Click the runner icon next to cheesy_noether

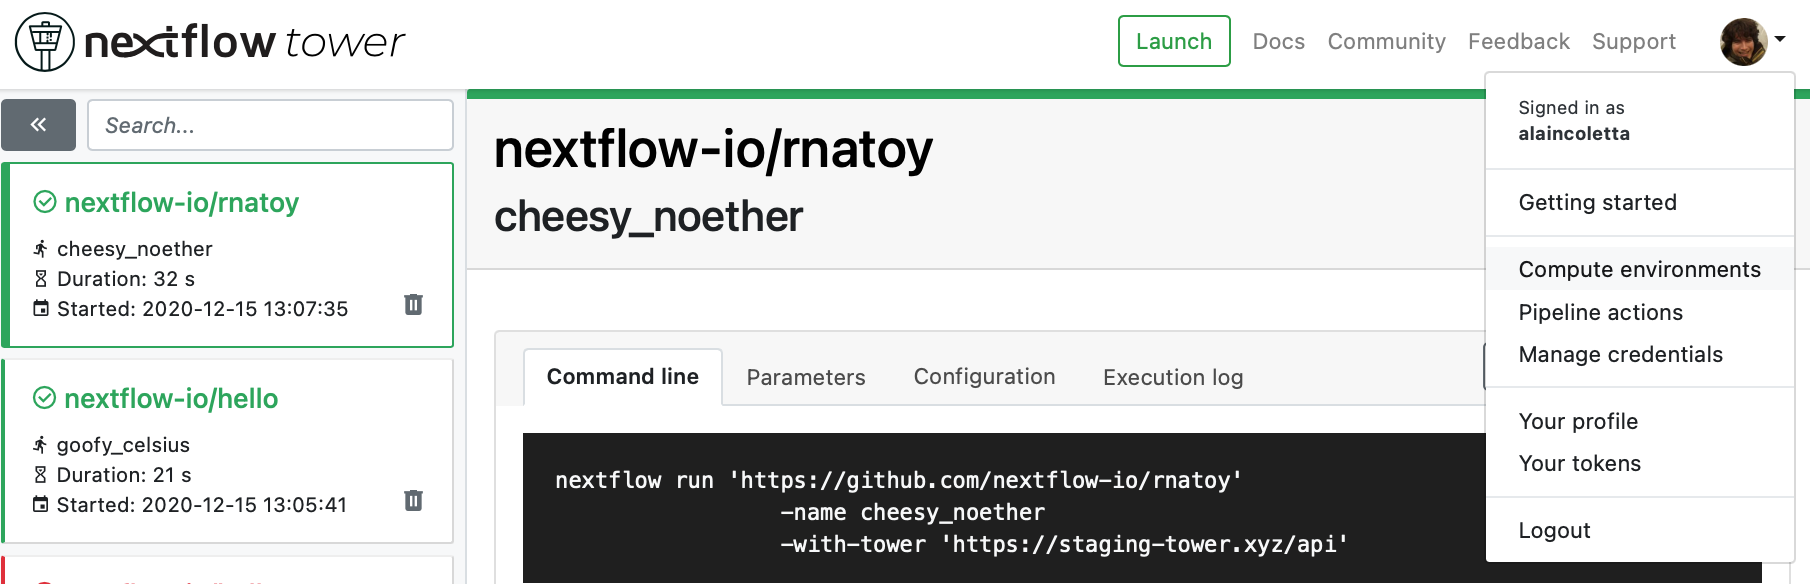(x=41, y=249)
